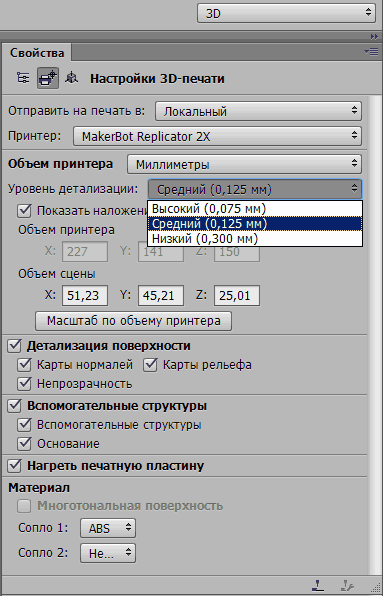
Task: Toggle Показать наложение checkbox
Action: point(24,211)
